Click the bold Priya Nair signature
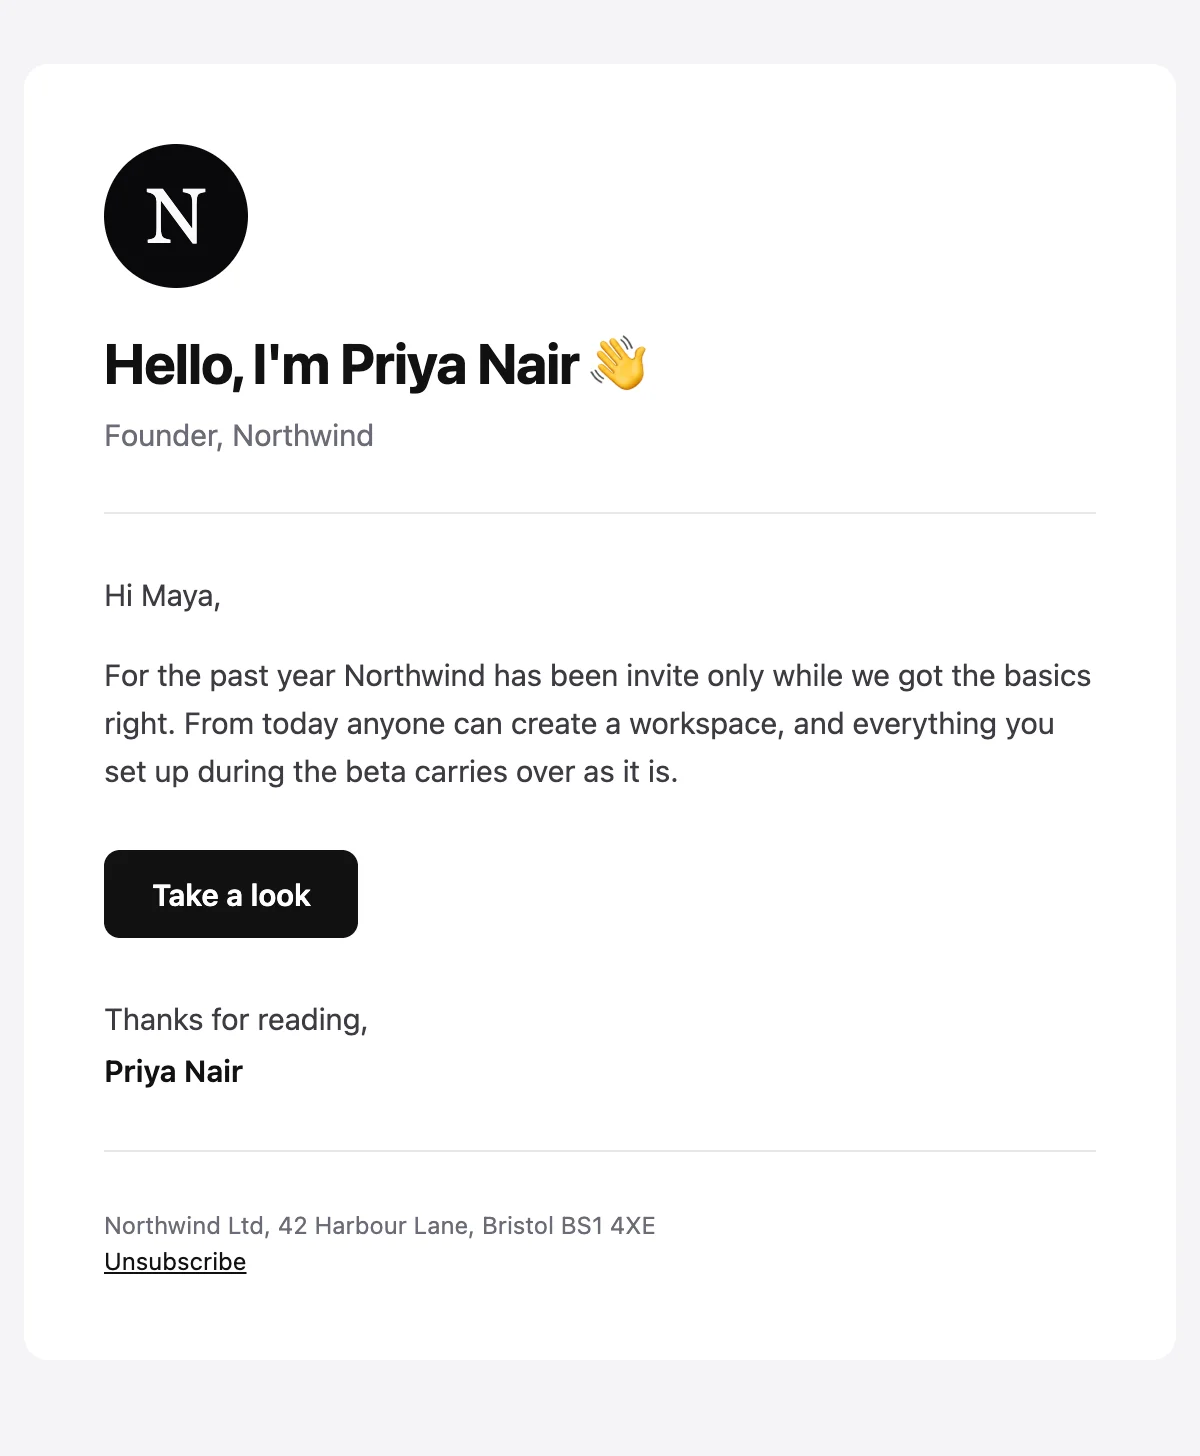This screenshot has width=1200, height=1456. [x=174, y=1072]
